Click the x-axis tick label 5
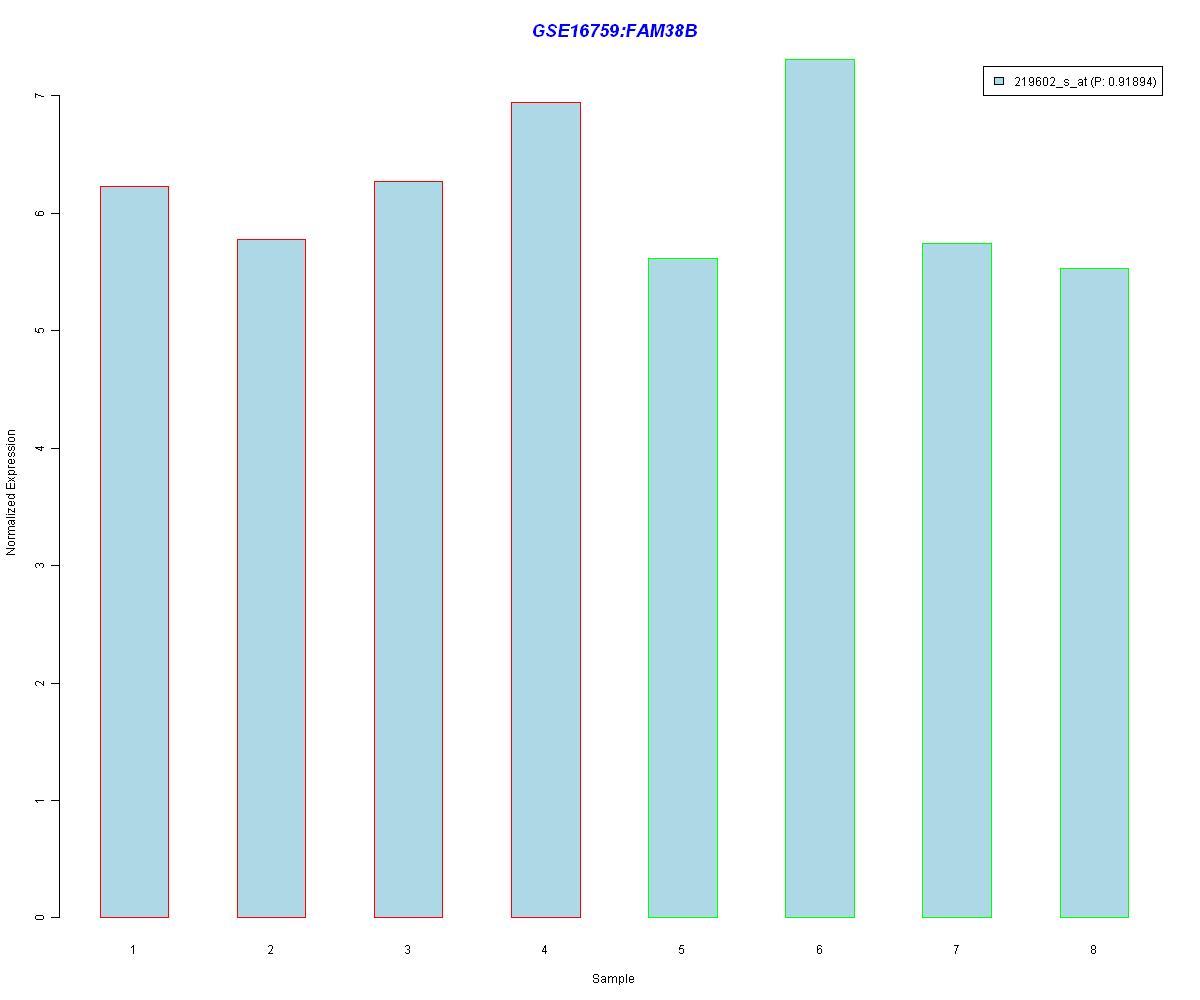Screen dimensions: 1200x1000 [x=681, y=949]
